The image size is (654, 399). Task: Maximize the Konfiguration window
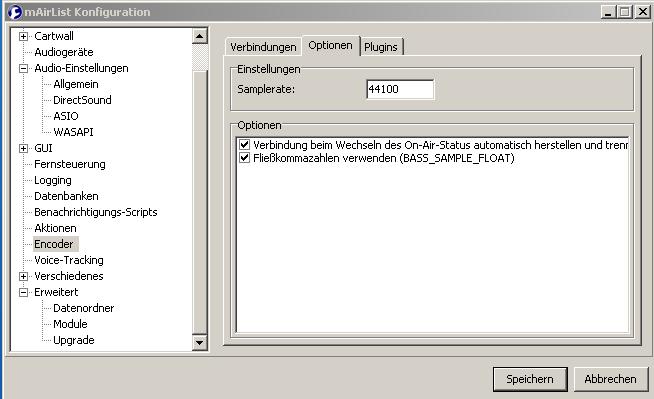click(x=625, y=12)
